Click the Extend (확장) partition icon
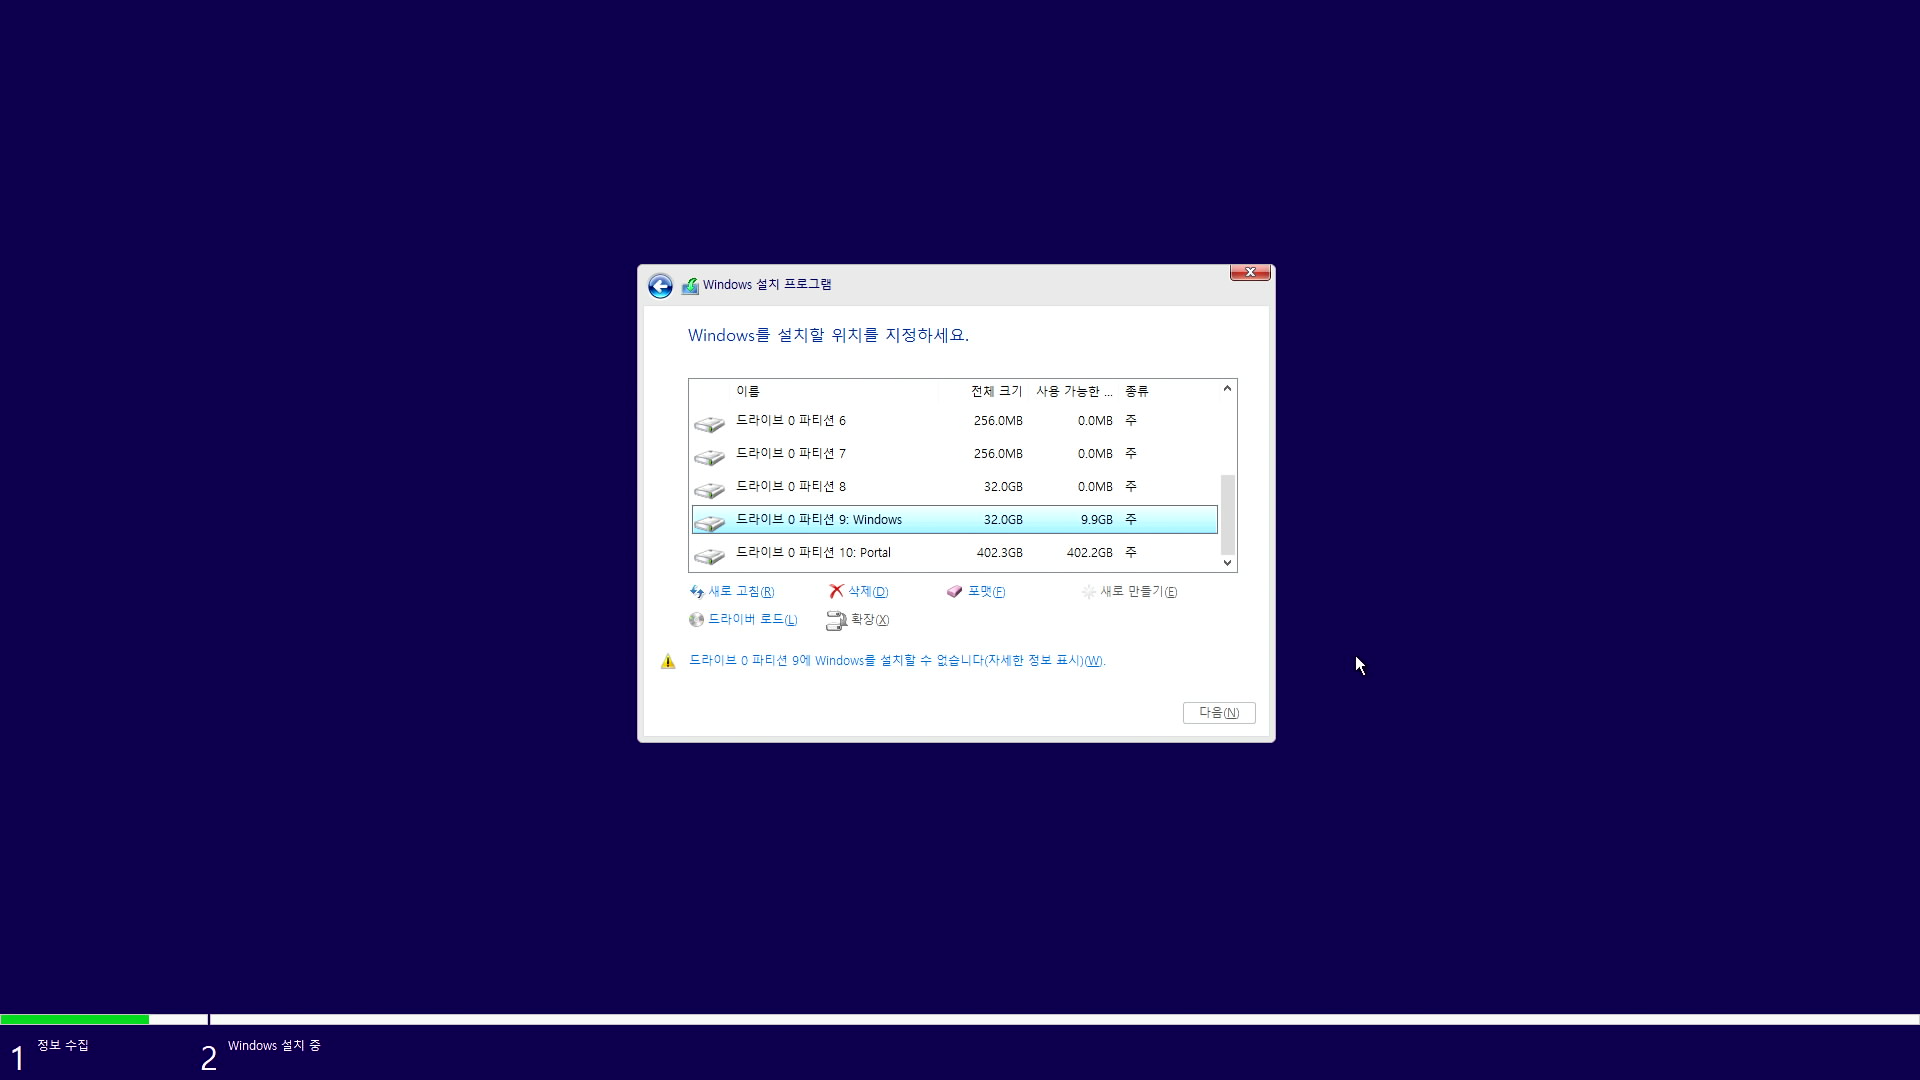Screen dimensions: 1920x1080 (836, 621)
